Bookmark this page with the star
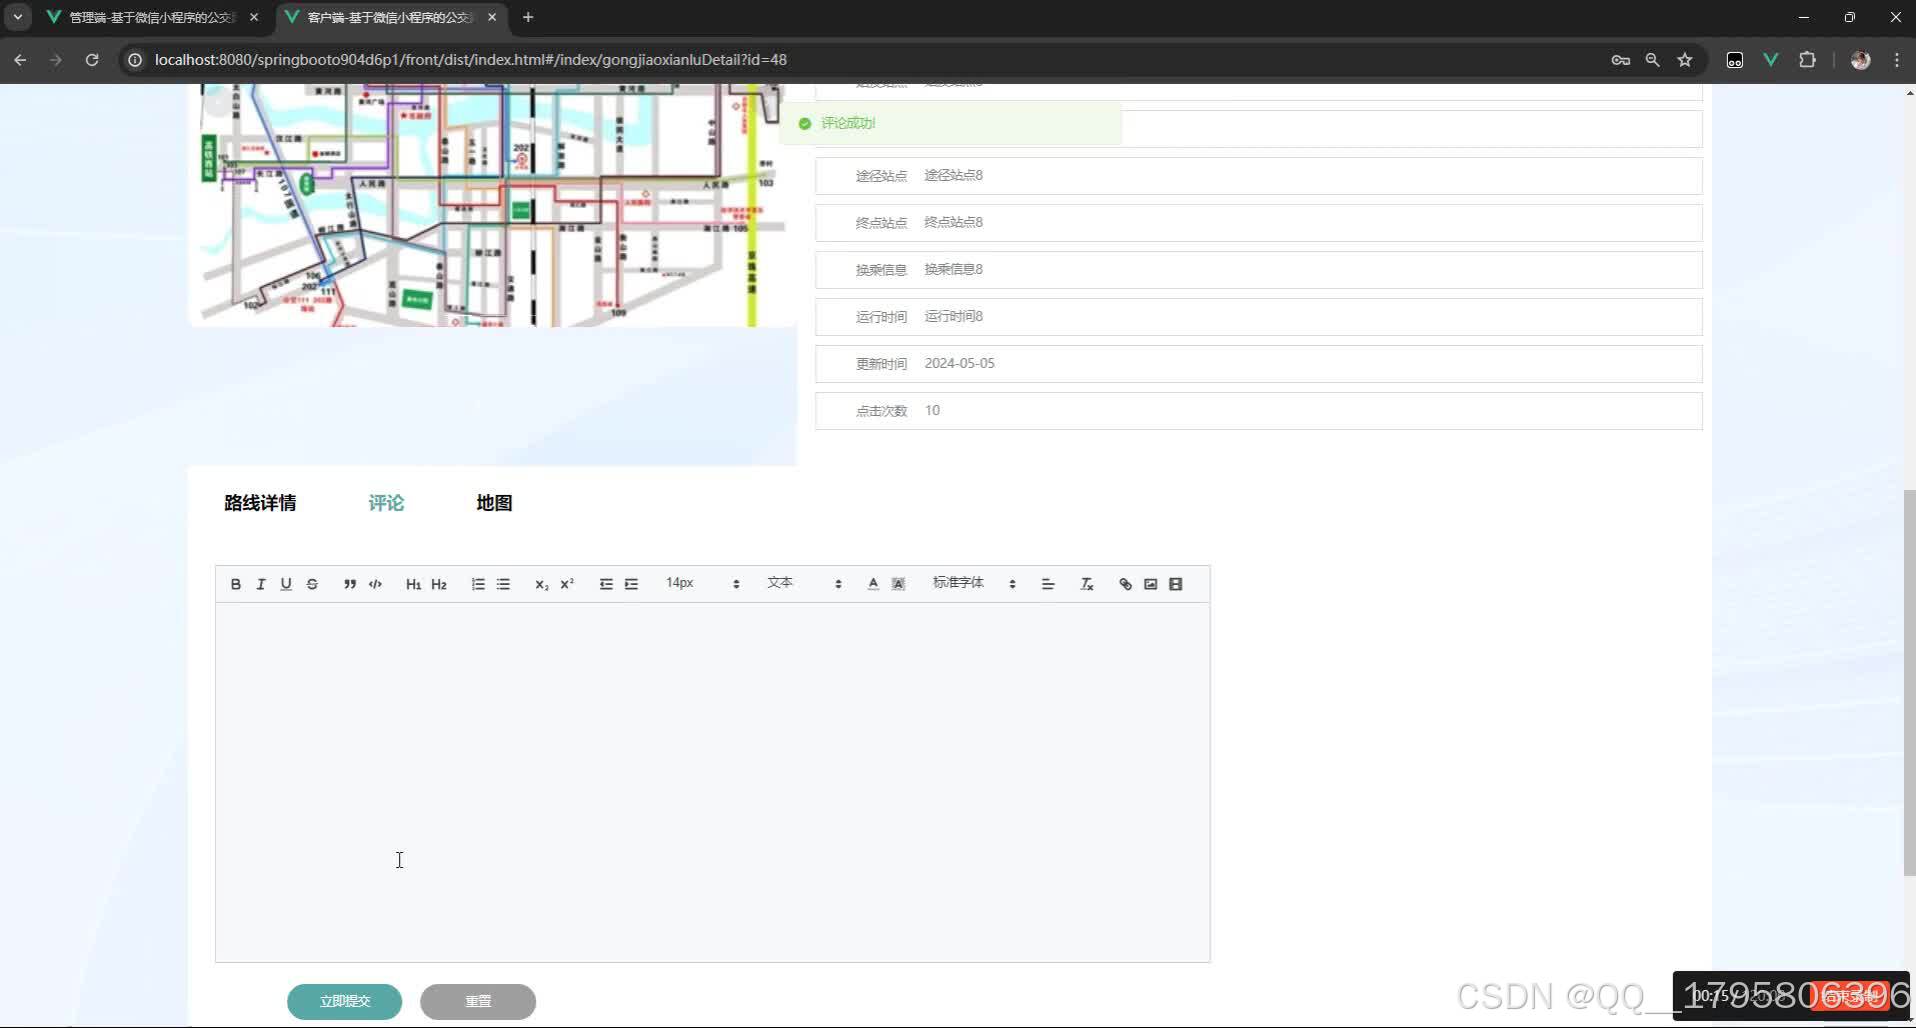This screenshot has height=1028, width=1916. point(1685,60)
